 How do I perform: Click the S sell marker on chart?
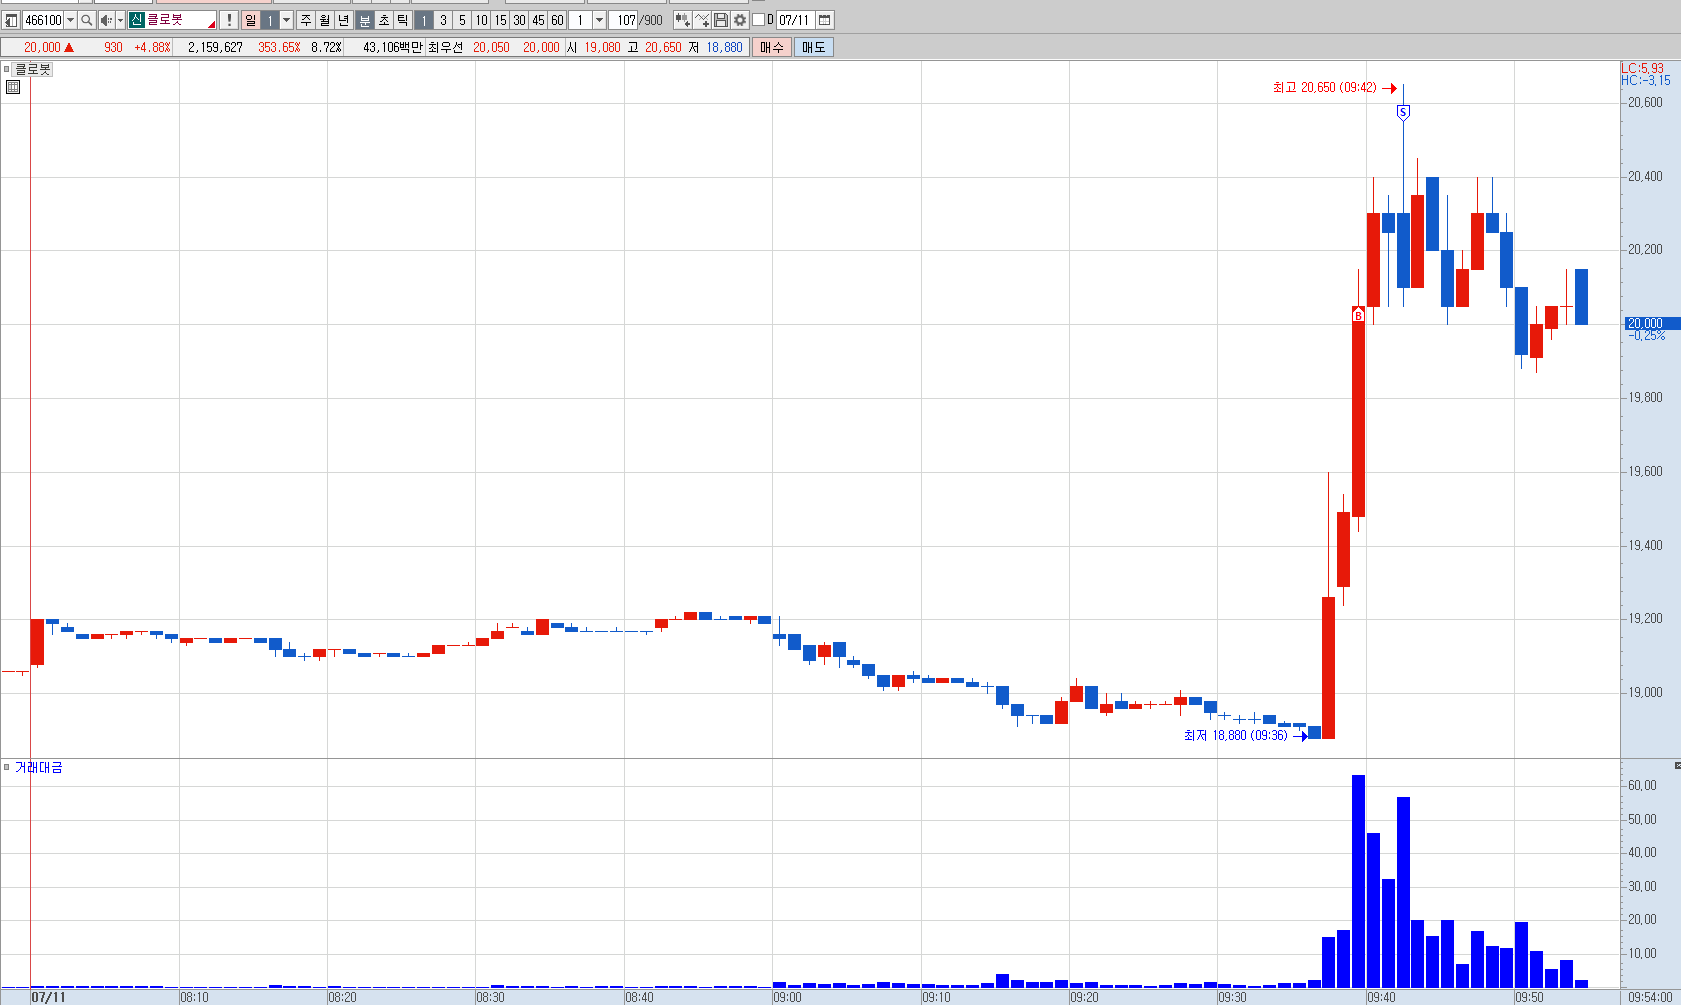(x=1403, y=113)
